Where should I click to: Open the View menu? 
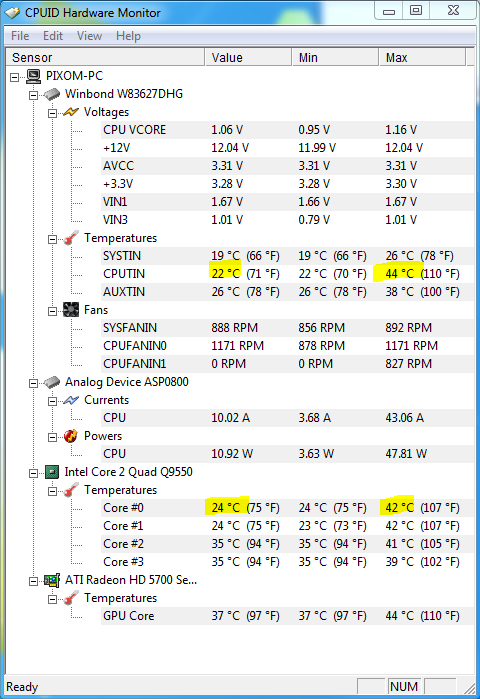(89, 36)
